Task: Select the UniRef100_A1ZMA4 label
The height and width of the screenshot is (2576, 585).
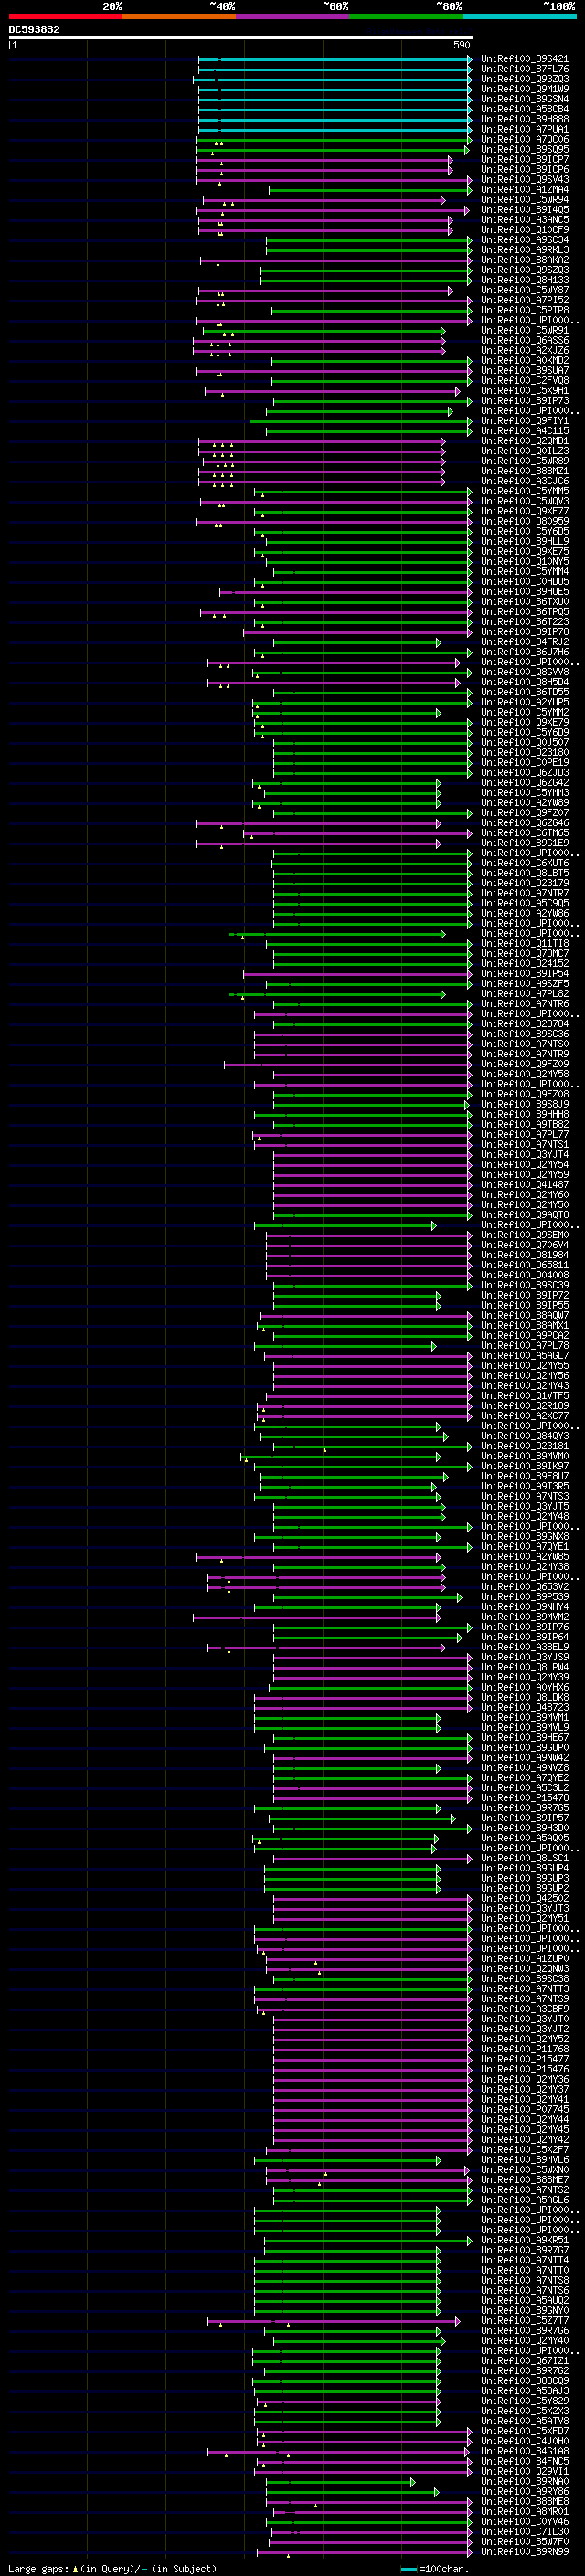Action: tap(525, 189)
